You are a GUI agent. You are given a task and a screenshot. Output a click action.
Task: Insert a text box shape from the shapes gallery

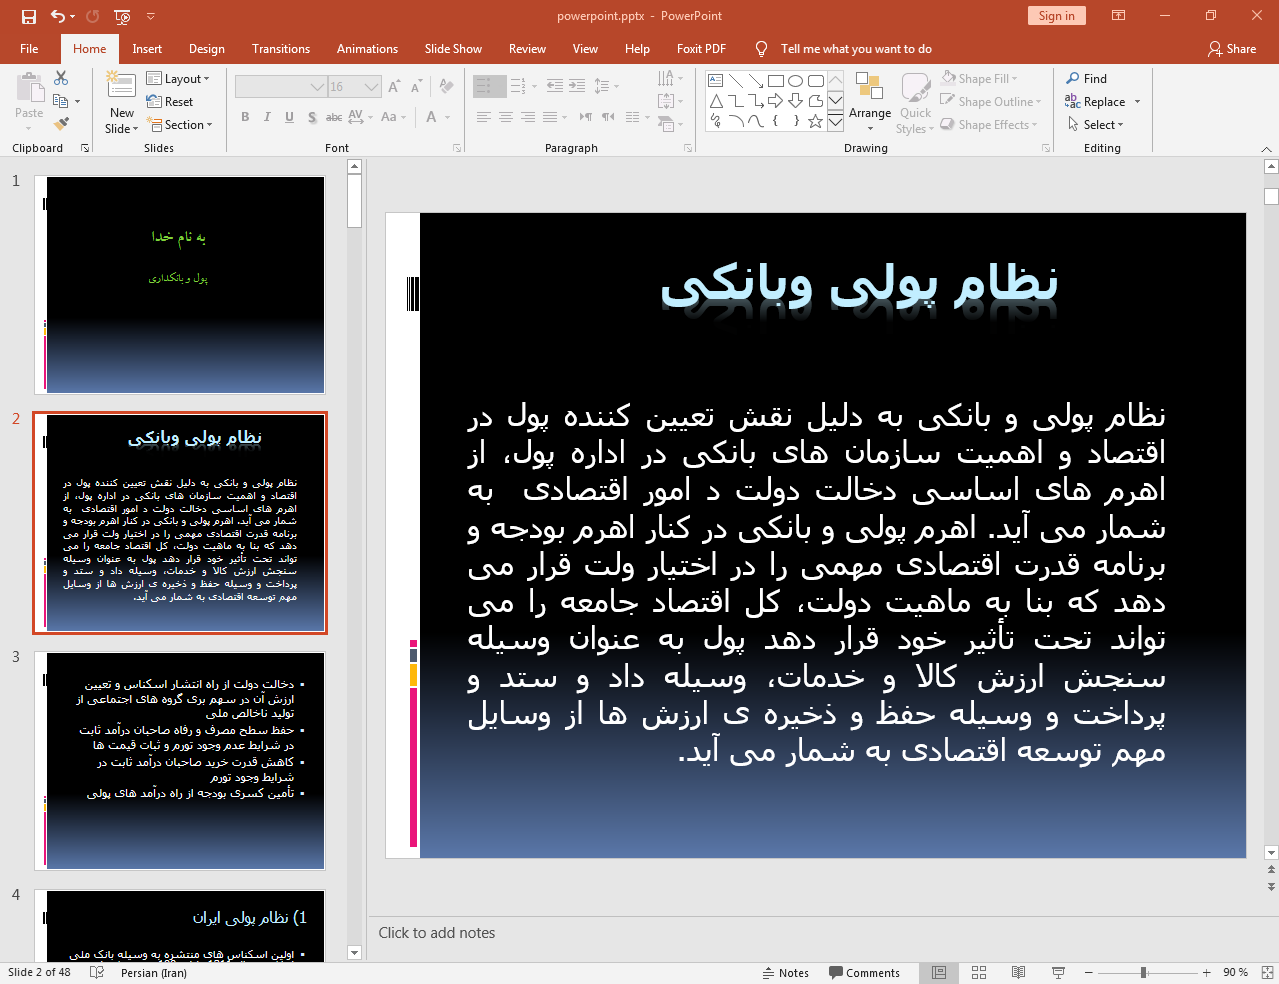coord(715,81)
